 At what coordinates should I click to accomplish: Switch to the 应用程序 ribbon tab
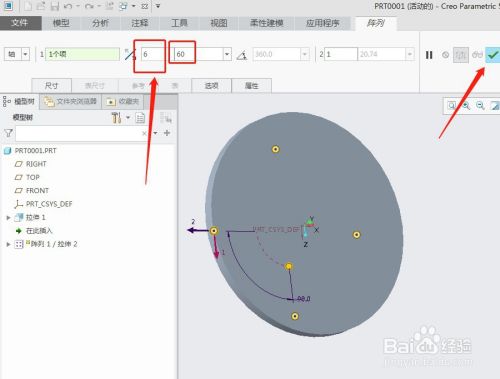click(x=323, y=23)
